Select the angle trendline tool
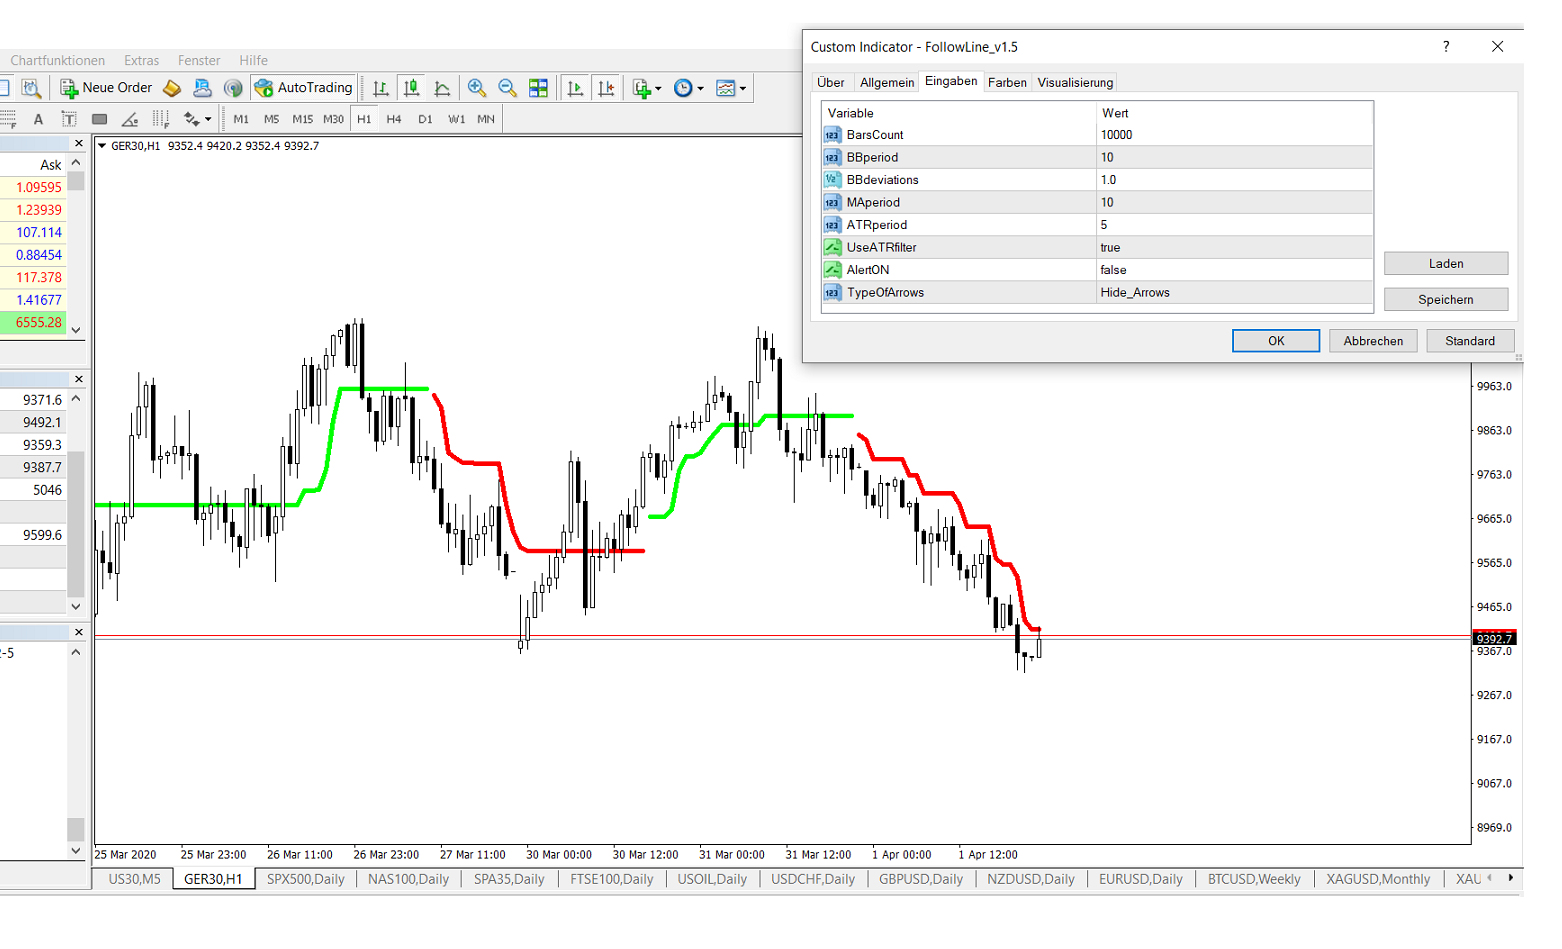Viewport: 1562px width, 949px height. 130,119
